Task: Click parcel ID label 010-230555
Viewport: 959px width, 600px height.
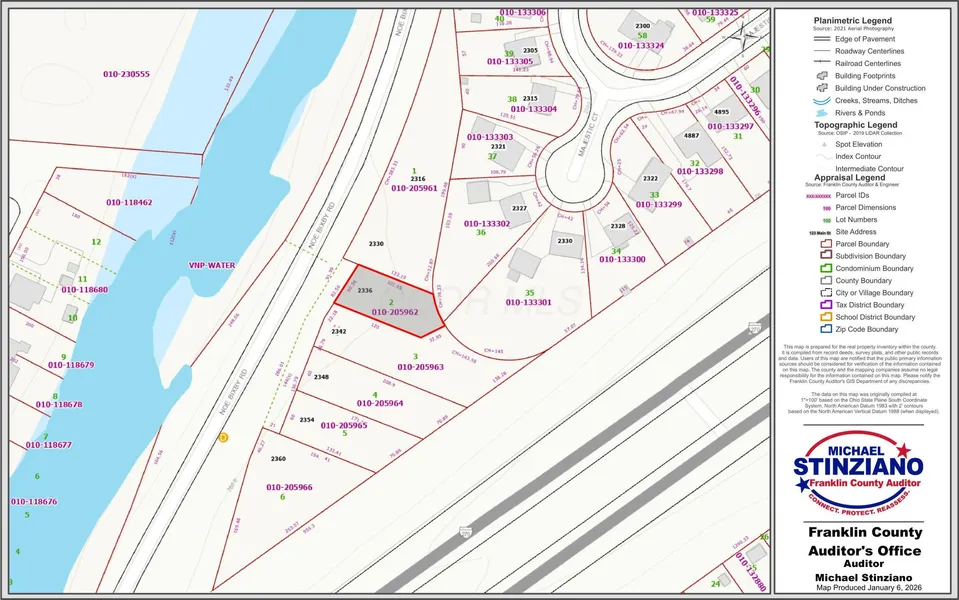Action: point(126,74)
